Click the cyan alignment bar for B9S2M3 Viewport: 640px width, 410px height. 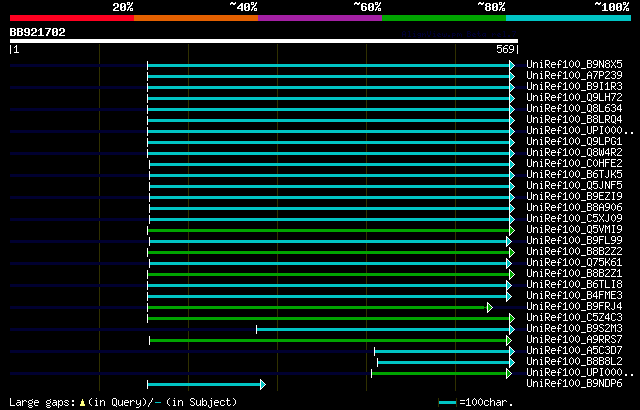point(383,330)
